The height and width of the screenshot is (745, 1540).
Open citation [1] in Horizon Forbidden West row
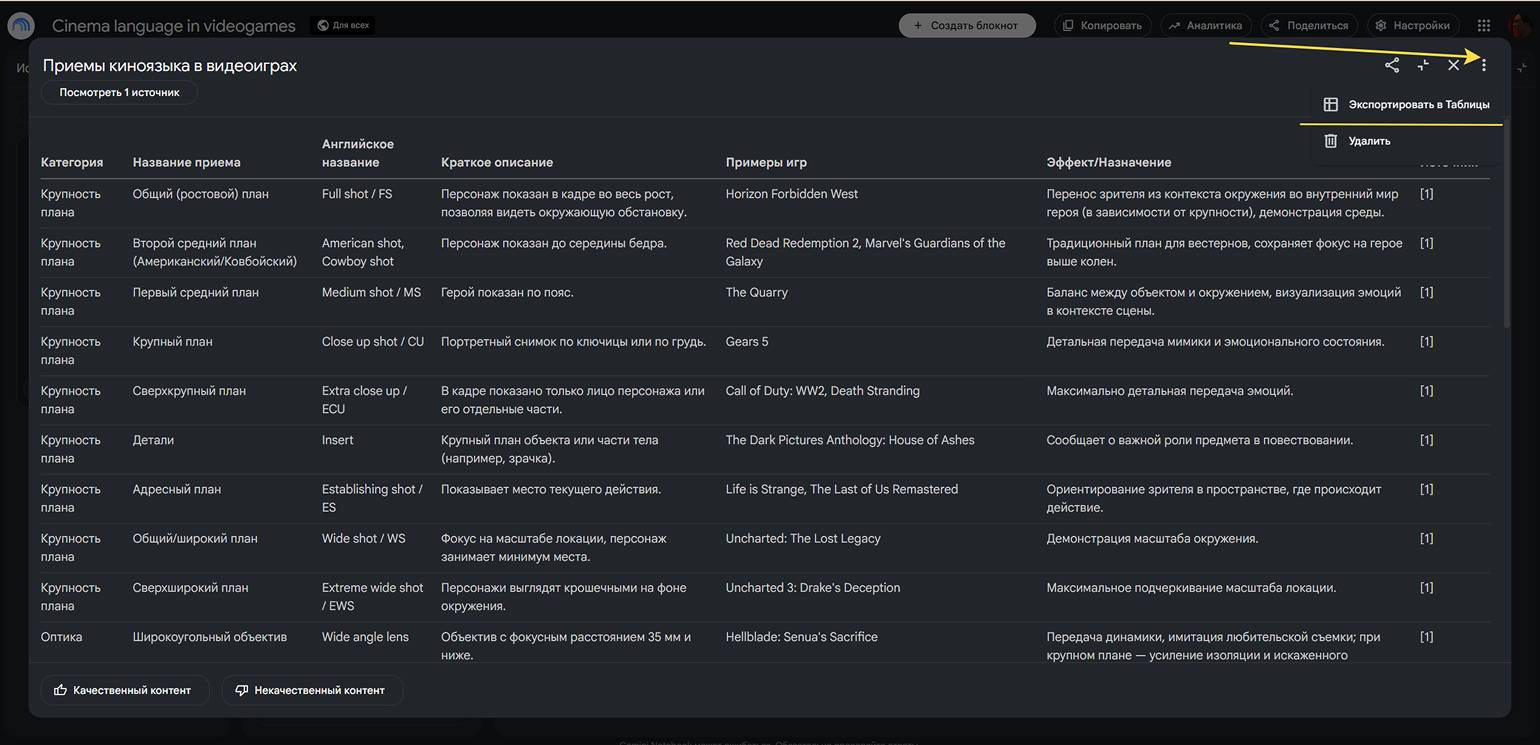tap(1427, 194)
